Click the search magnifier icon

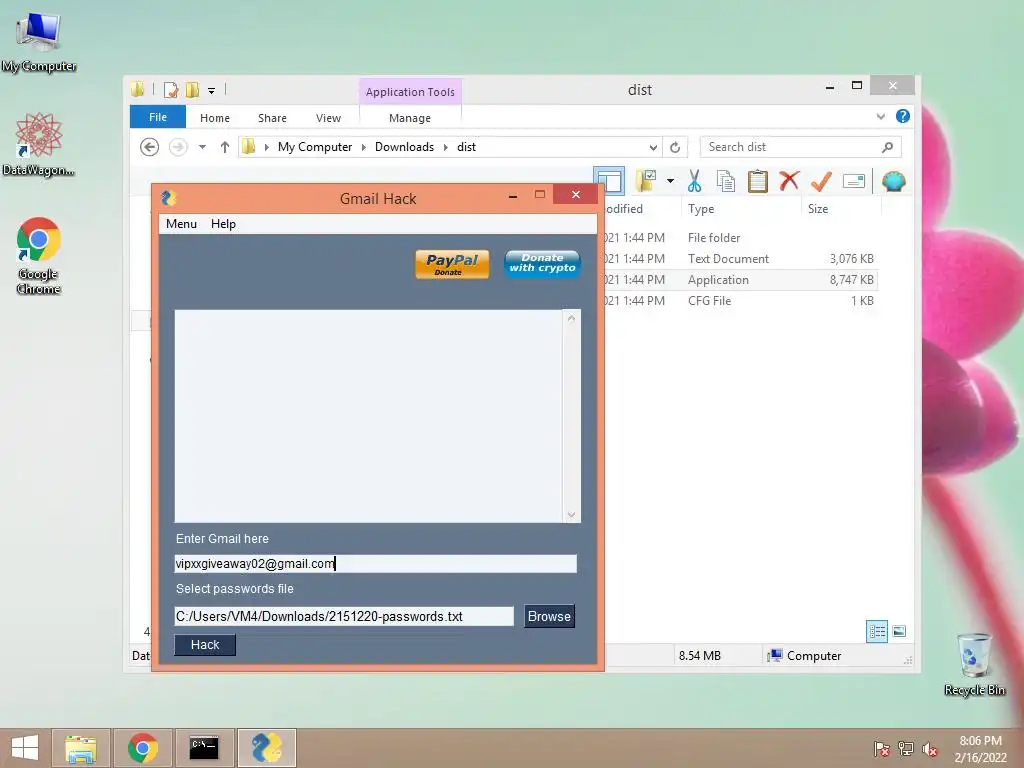tap(887, 147)
